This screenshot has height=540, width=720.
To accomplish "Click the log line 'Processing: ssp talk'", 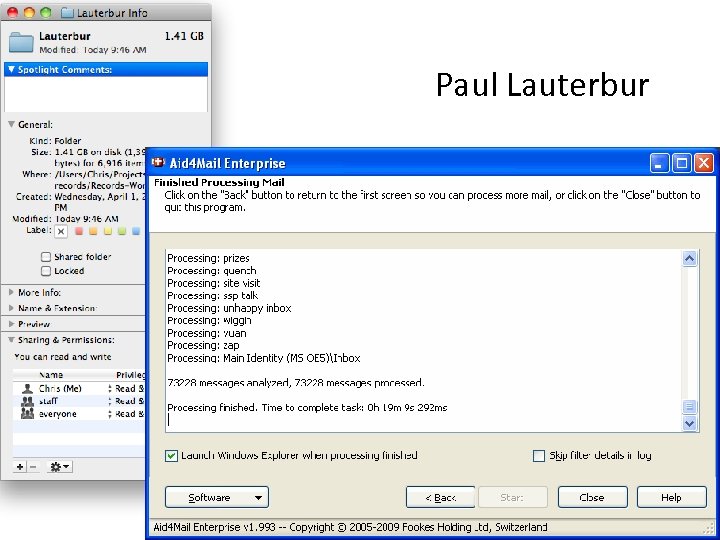I will pos(213,296).
